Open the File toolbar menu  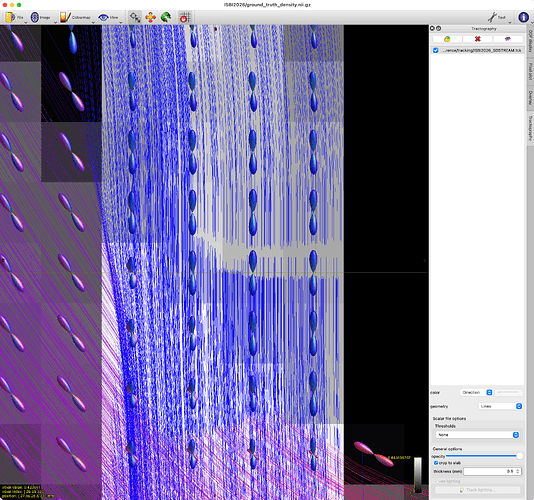14,17
